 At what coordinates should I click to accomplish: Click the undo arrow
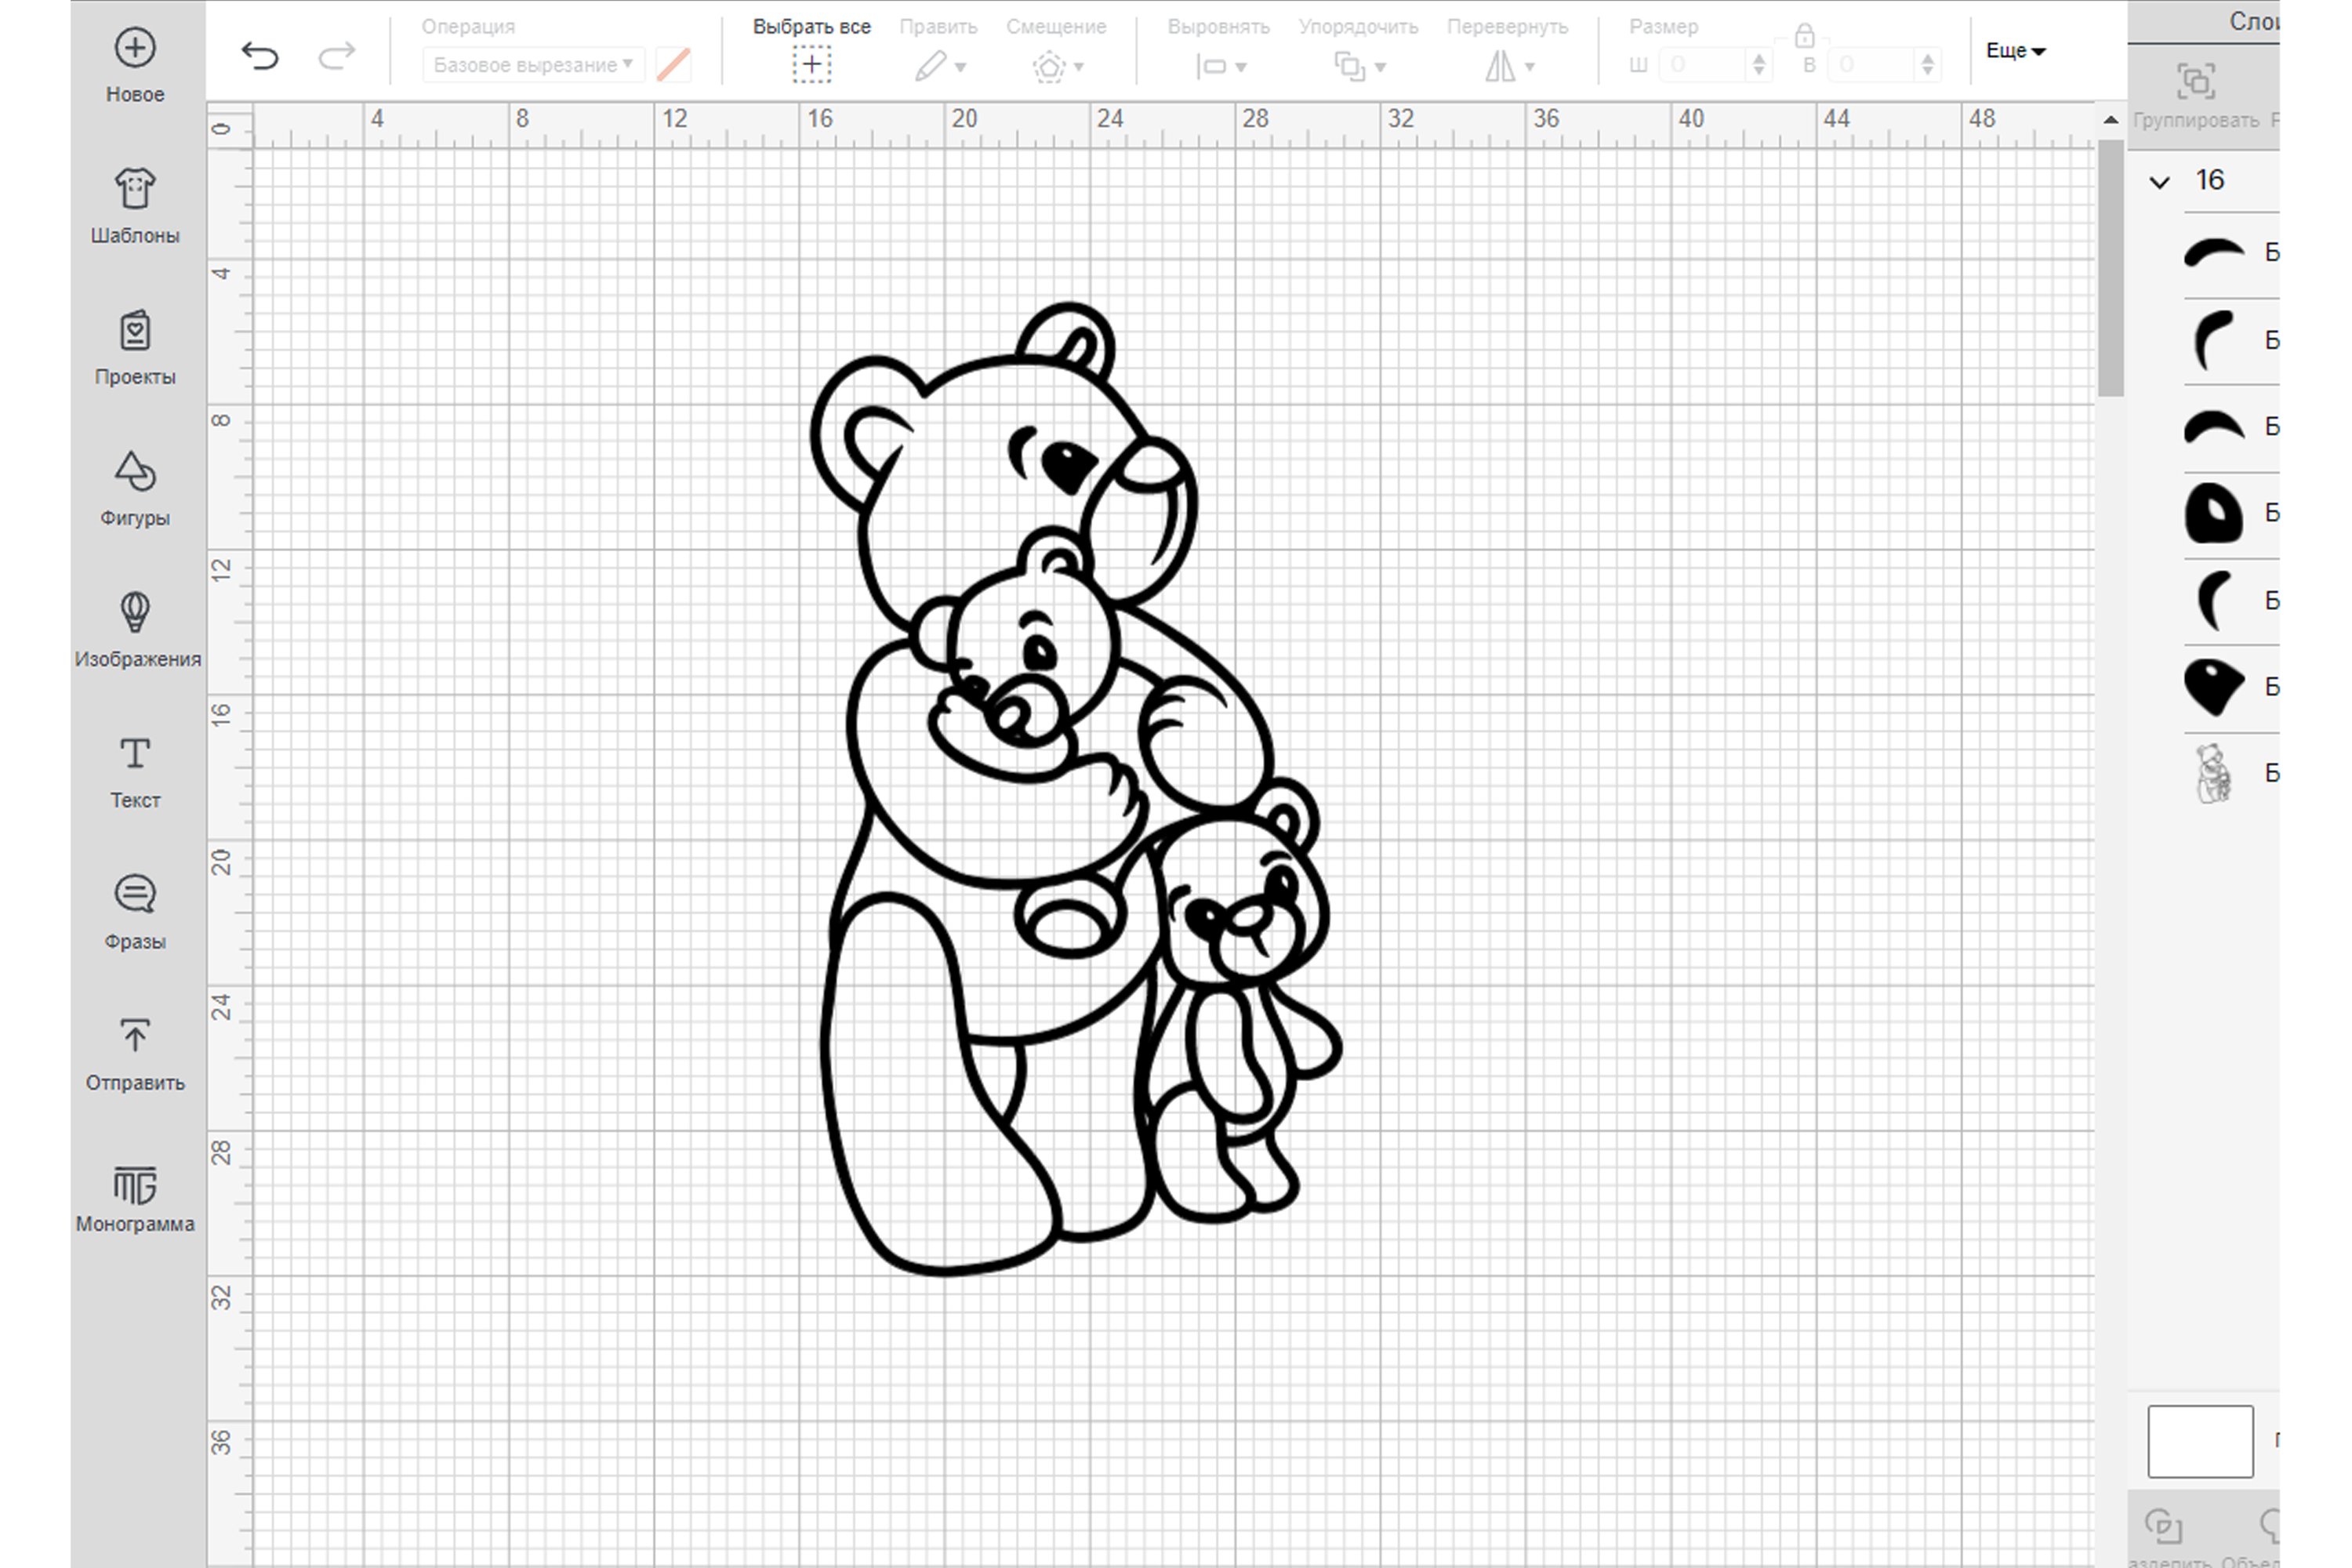tap(260, 56)
